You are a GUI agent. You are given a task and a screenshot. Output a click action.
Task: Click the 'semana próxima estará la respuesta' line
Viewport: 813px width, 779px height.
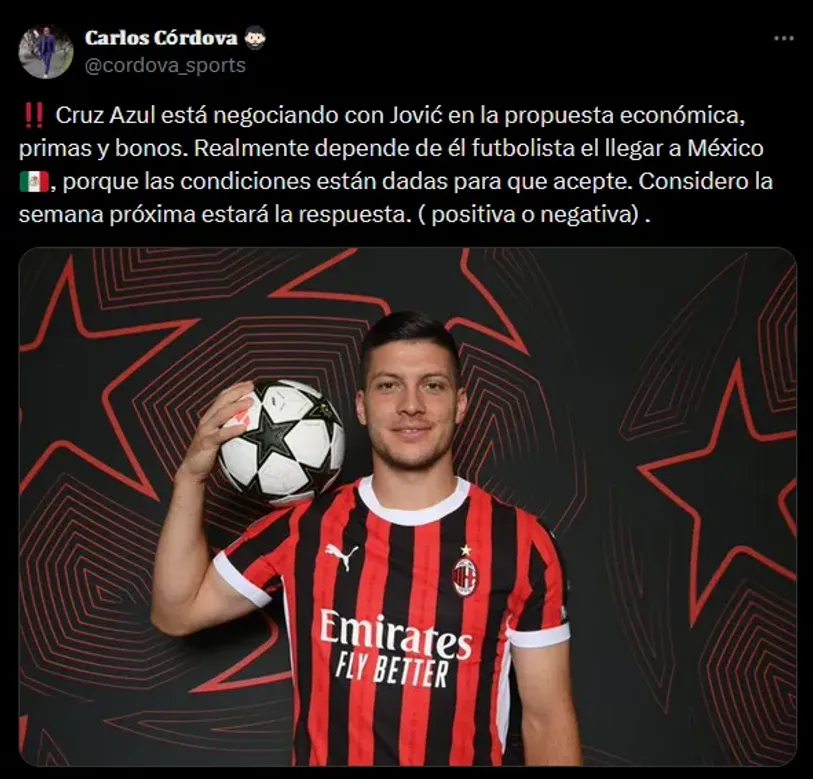pyautogui.click(x=334, y=215)
